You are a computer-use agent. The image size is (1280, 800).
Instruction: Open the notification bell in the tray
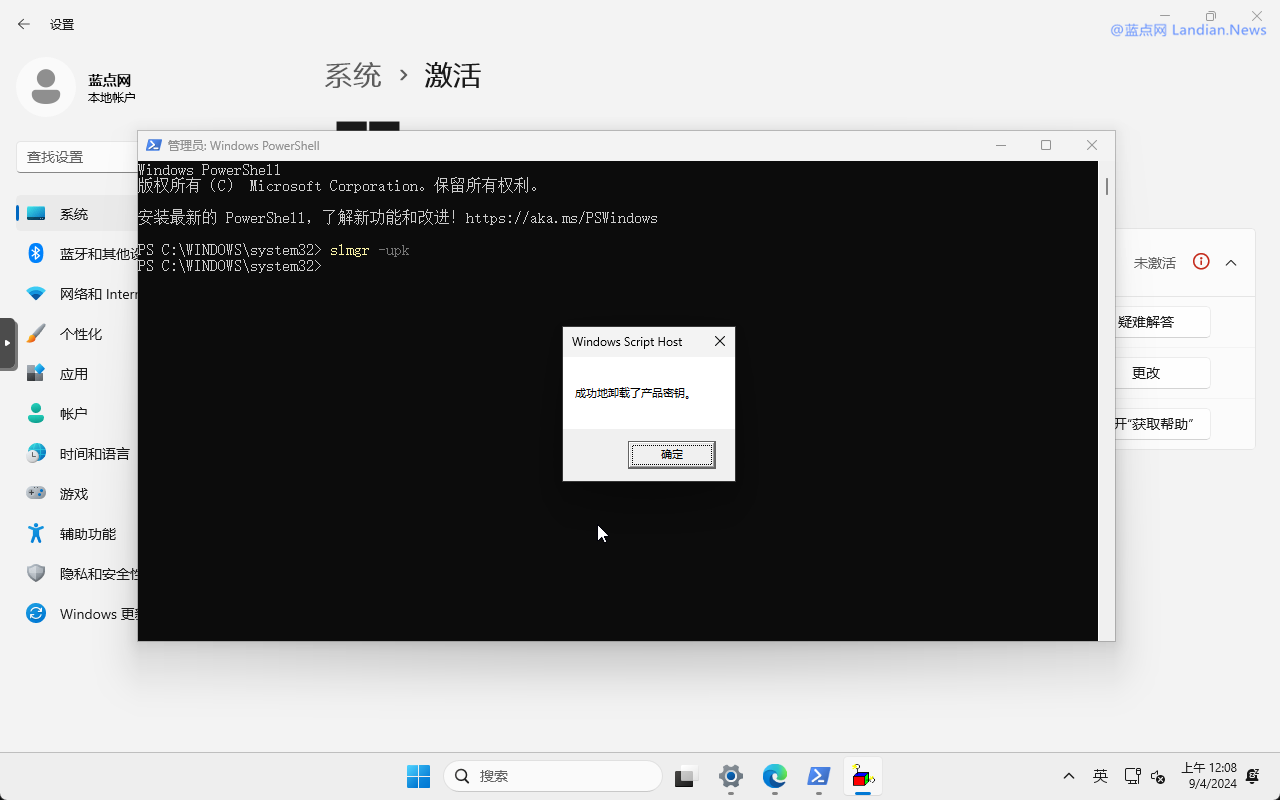click(1253, 776)
